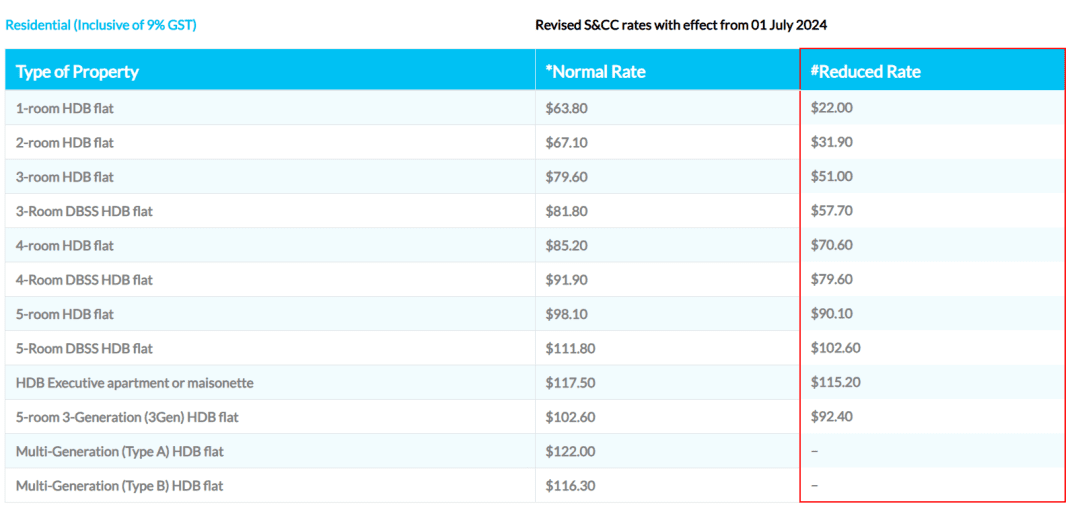Image resolution: width=1080 pixels, height=512 pixels.
Task: Select the "2-room HDB flat" row label
Action: (x=64, y=143)
